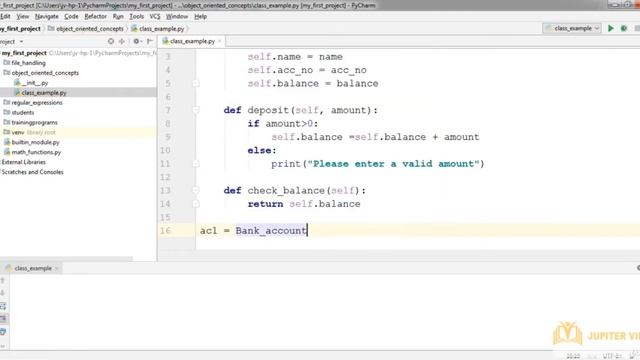This screenshot has width=640, height=360.
Task: Open the Code menu
Action: click(x=71, y=16)
